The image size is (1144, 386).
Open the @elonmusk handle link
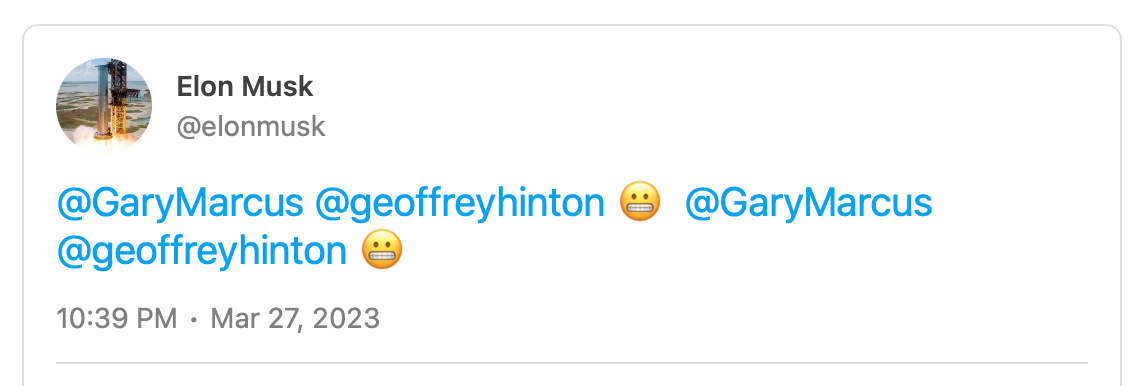(251, 127)
